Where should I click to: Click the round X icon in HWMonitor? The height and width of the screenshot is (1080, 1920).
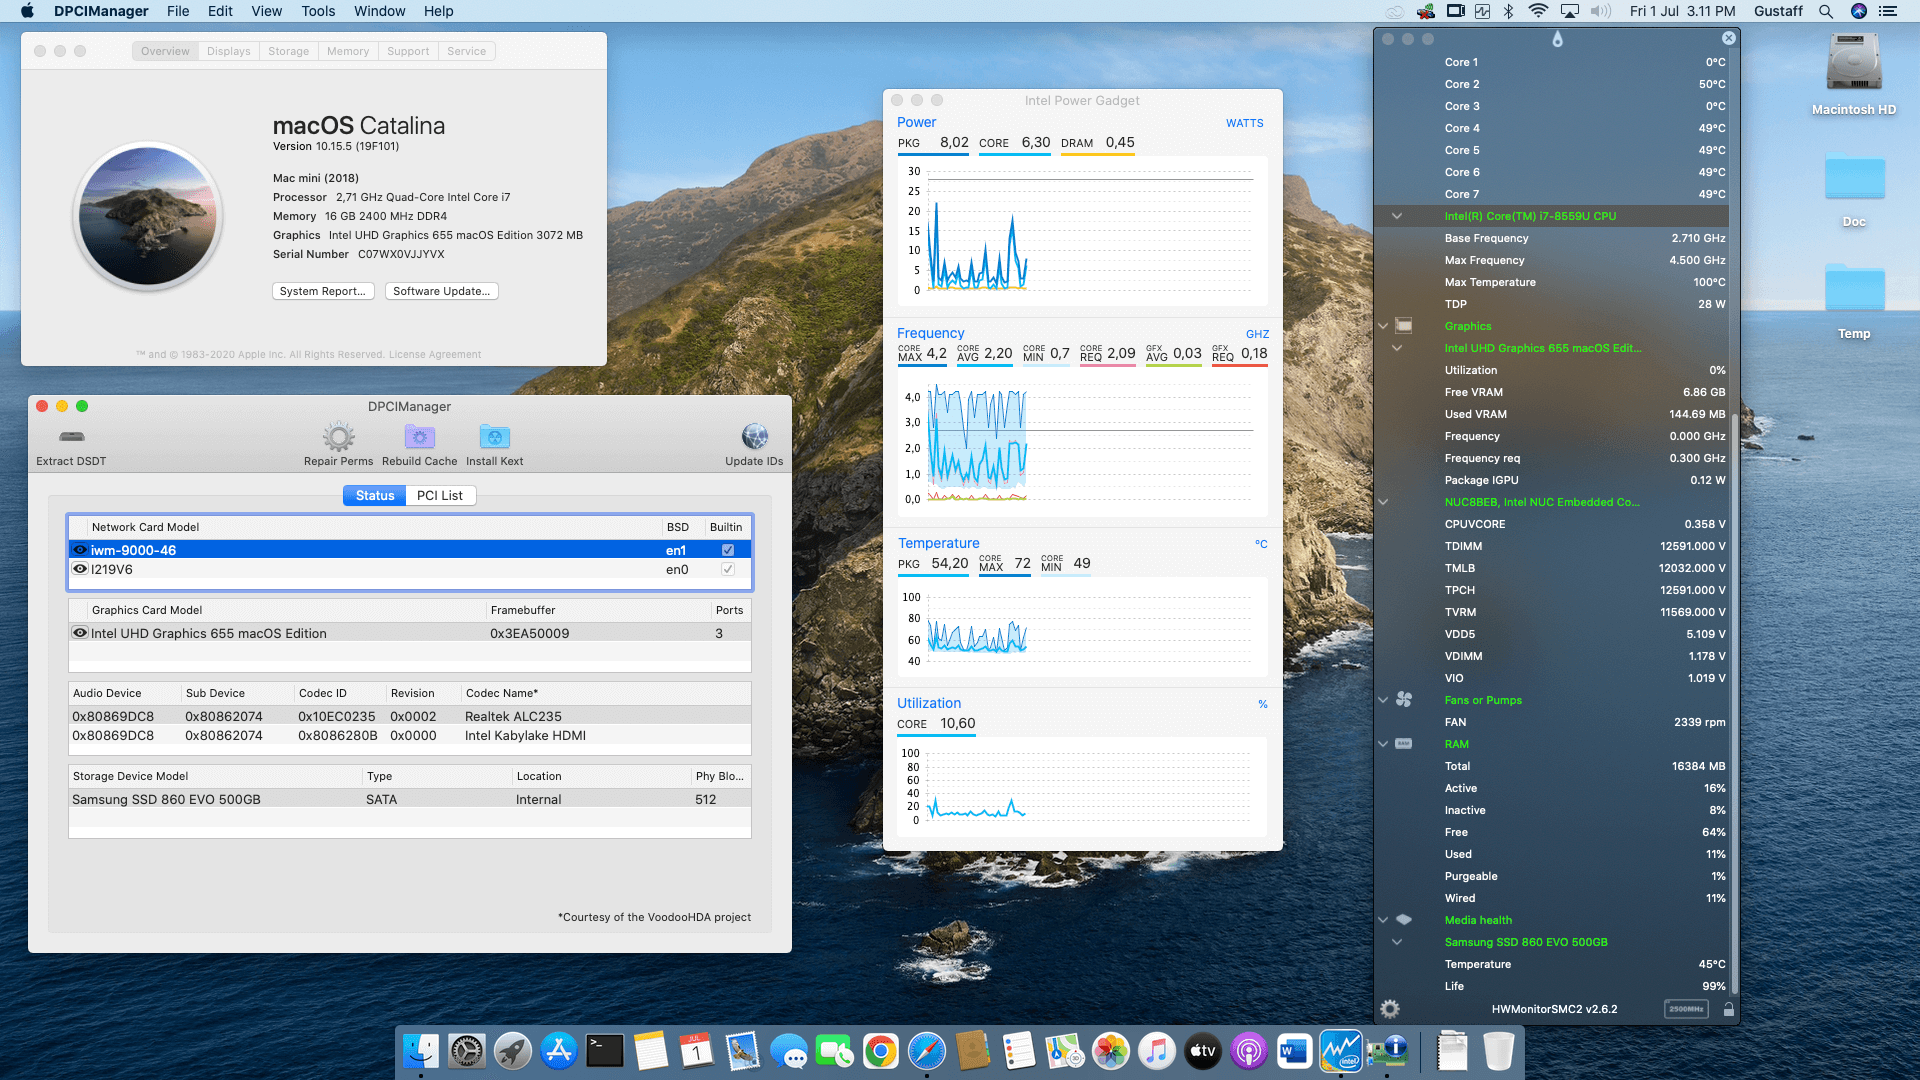[x=1729, y=38]
